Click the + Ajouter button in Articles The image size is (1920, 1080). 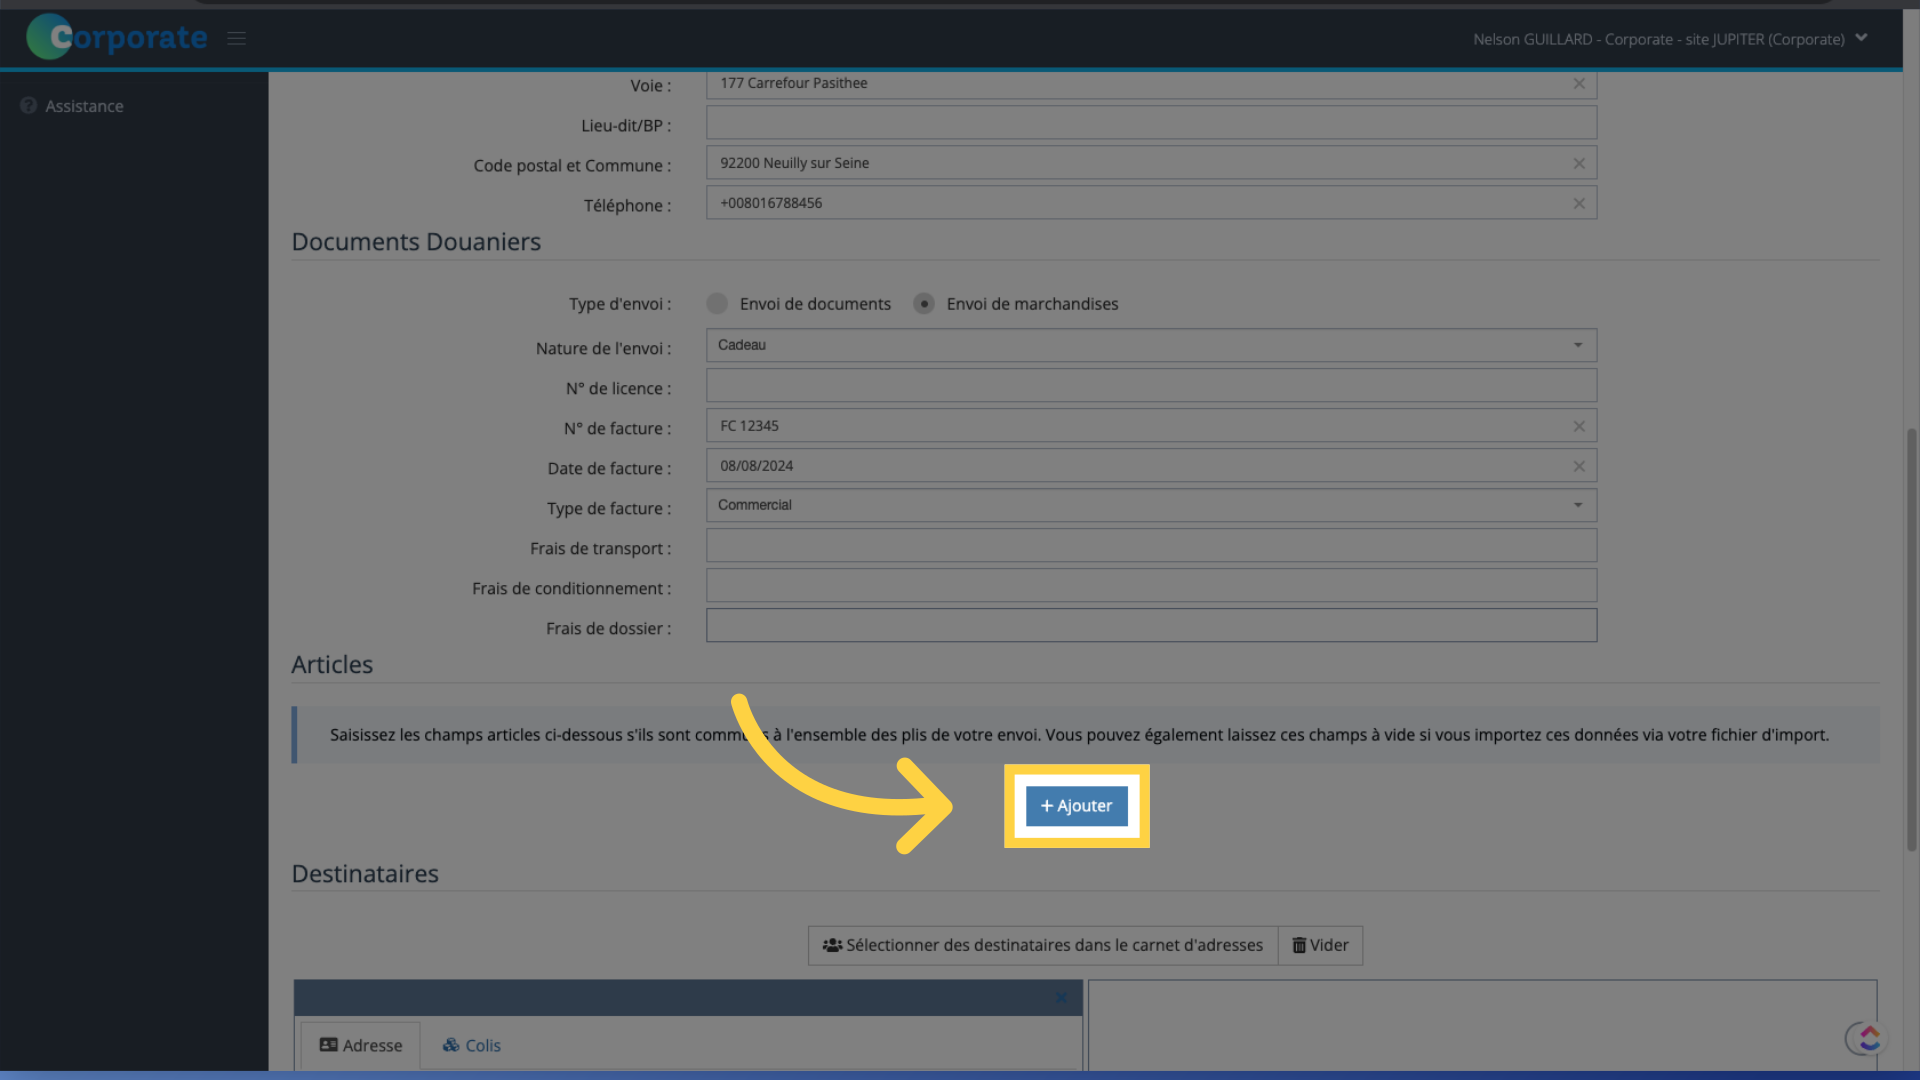1076,806
